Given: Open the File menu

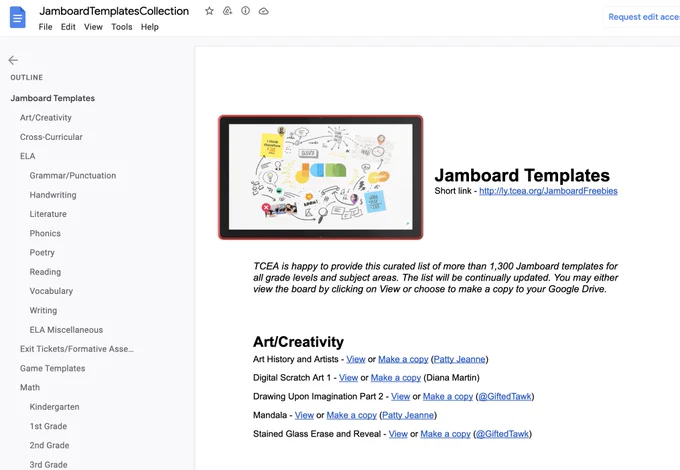Looking at the screenshot, I should 45,27.
